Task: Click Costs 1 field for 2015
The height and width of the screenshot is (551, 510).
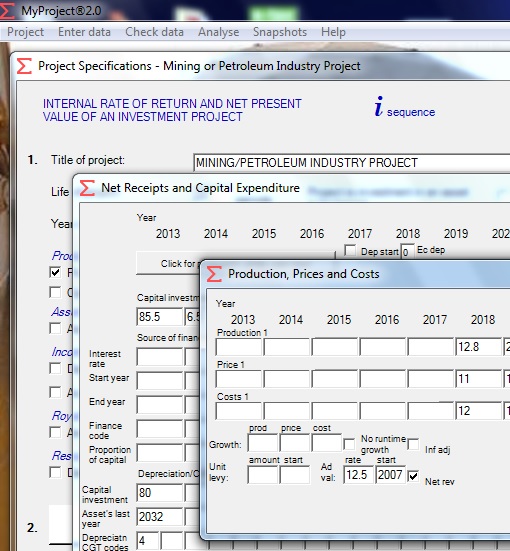Action: (x=335, y=411)
